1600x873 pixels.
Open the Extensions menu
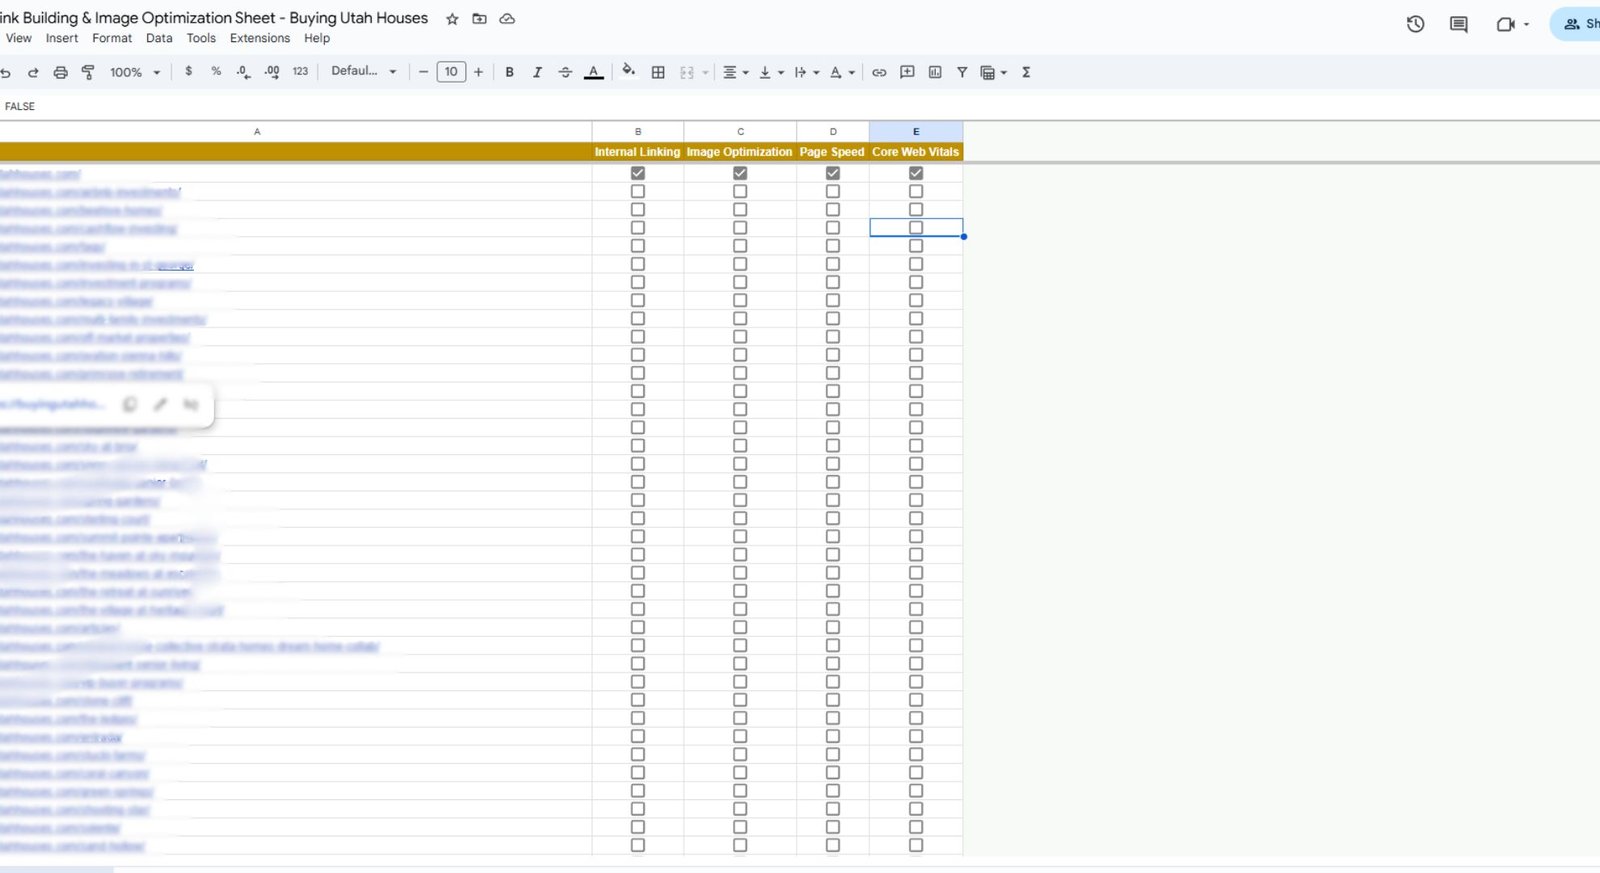point(259,38)
